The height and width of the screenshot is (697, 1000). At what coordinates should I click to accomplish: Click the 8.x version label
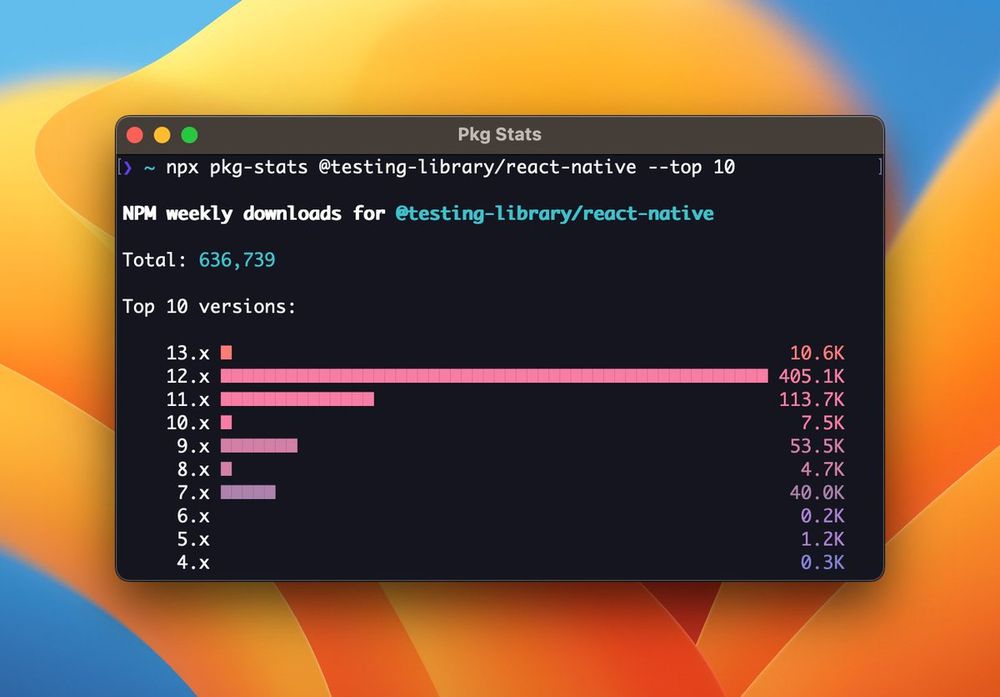193,469
